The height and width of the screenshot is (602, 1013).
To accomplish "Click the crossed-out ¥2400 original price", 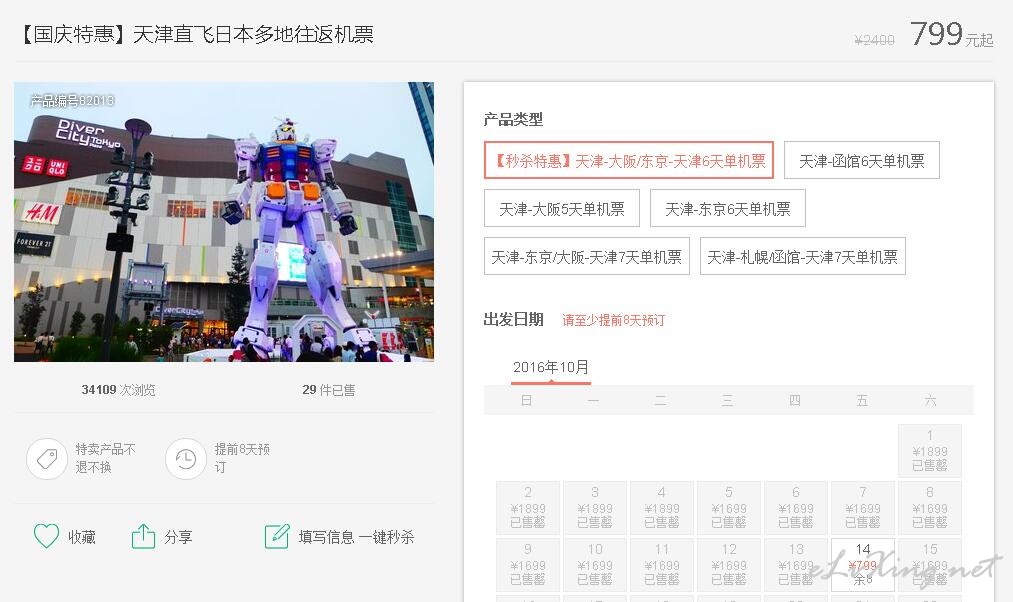I will pos(874,40).
